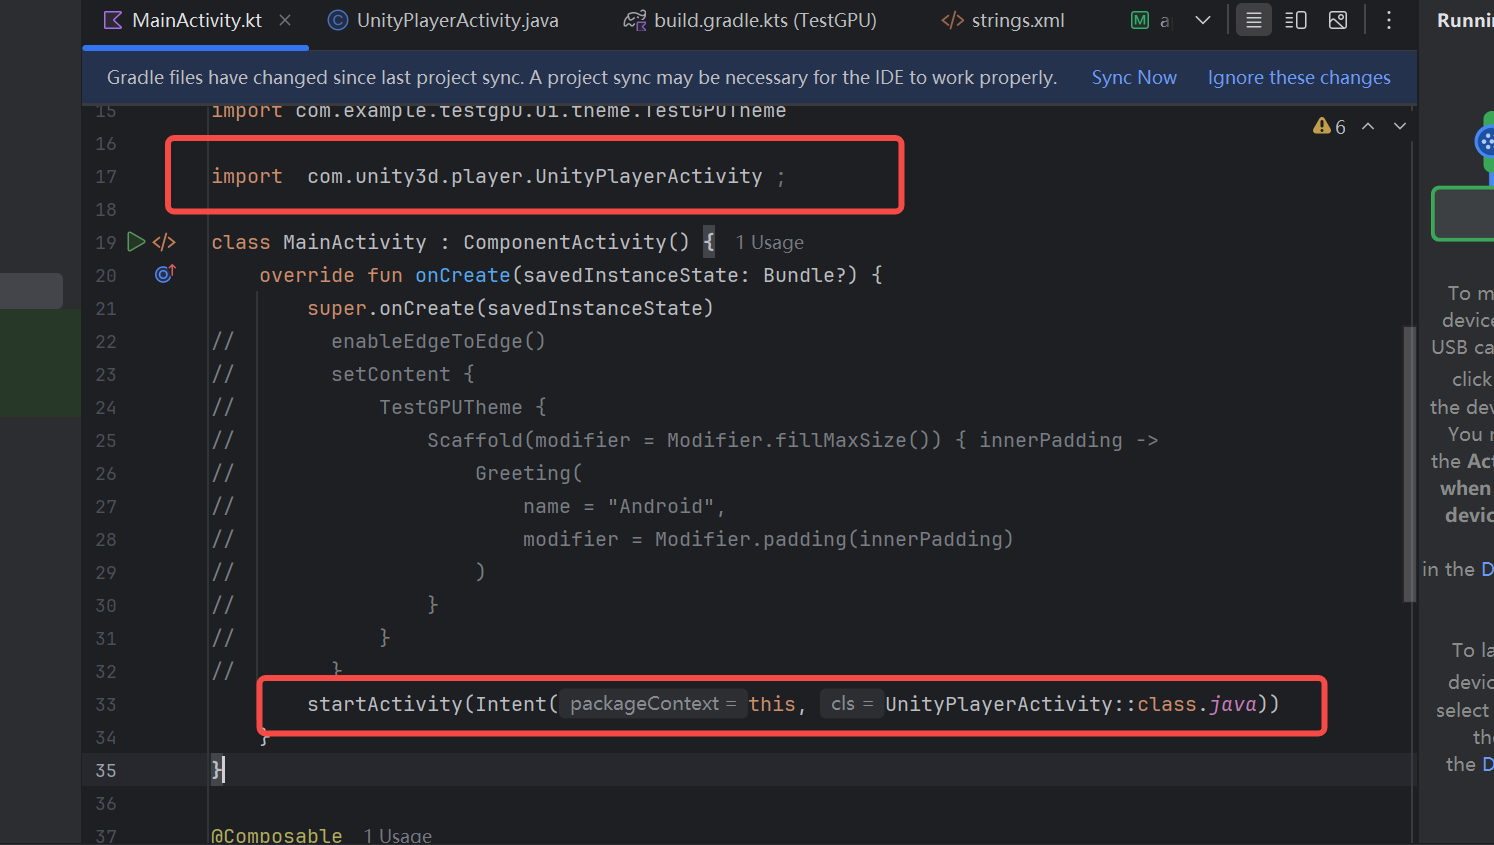Click the 1 Usage hint beside MainActivity
1494x845 pixels.
(x=769, y=243)
